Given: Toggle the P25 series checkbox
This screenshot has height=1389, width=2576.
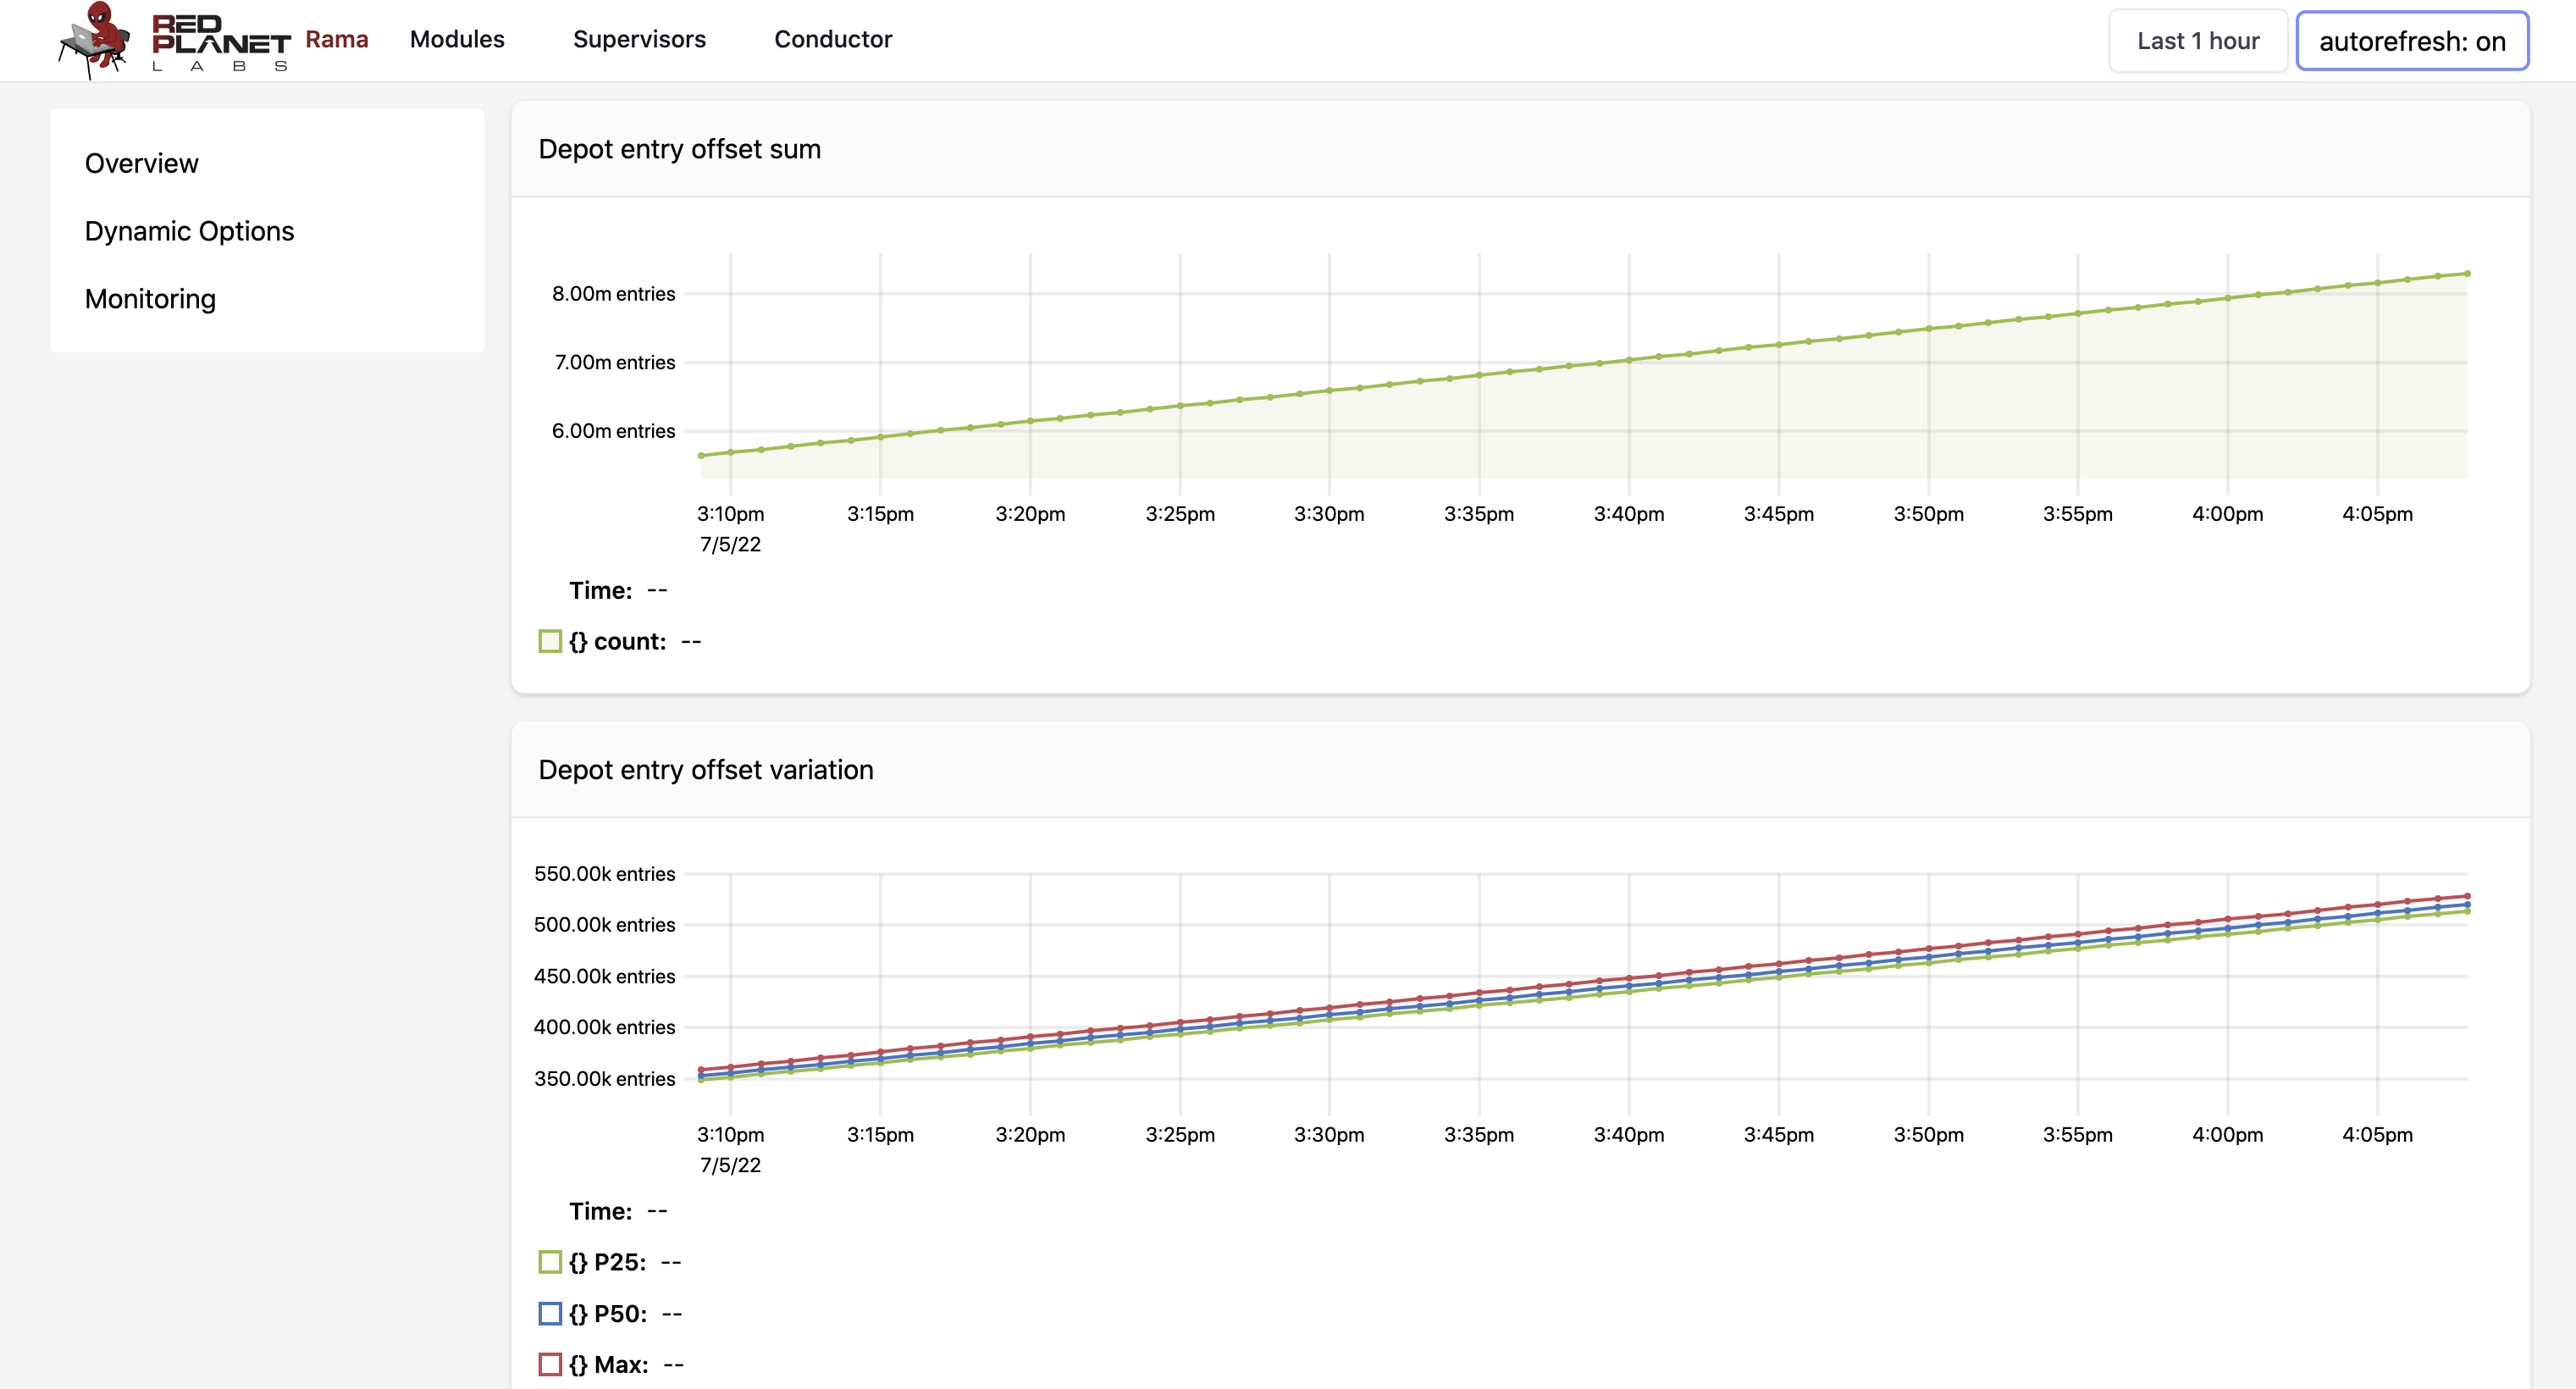Looking at the screenshot, I should pyautogui.click(x=550, y=1262).
